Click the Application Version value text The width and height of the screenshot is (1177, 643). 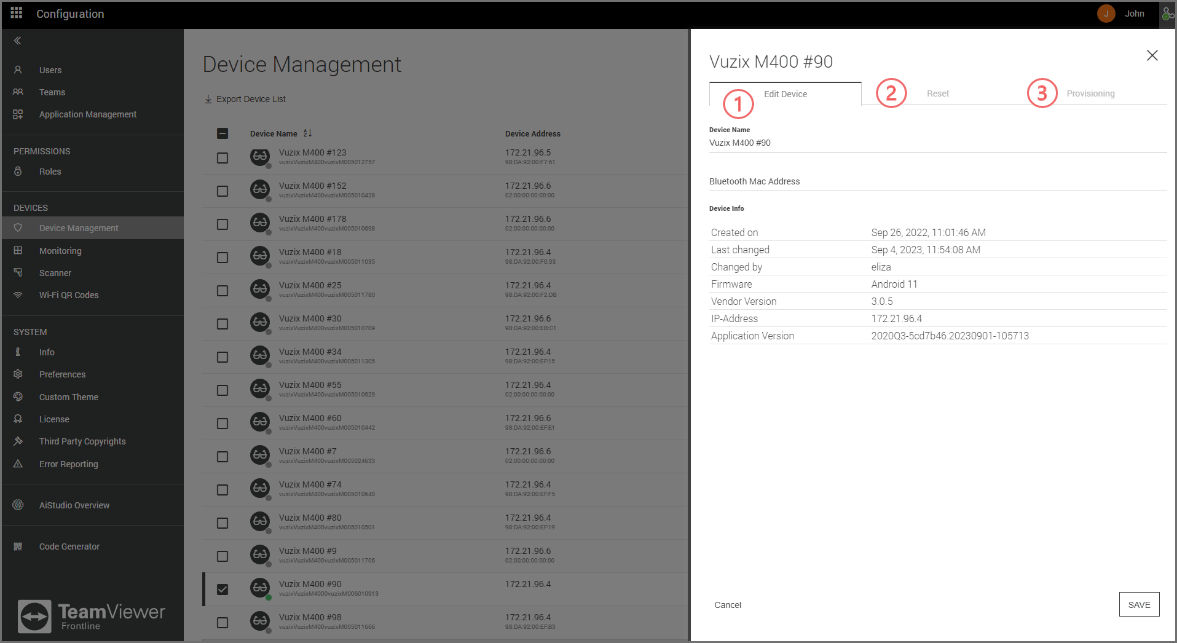pos(950,336)
